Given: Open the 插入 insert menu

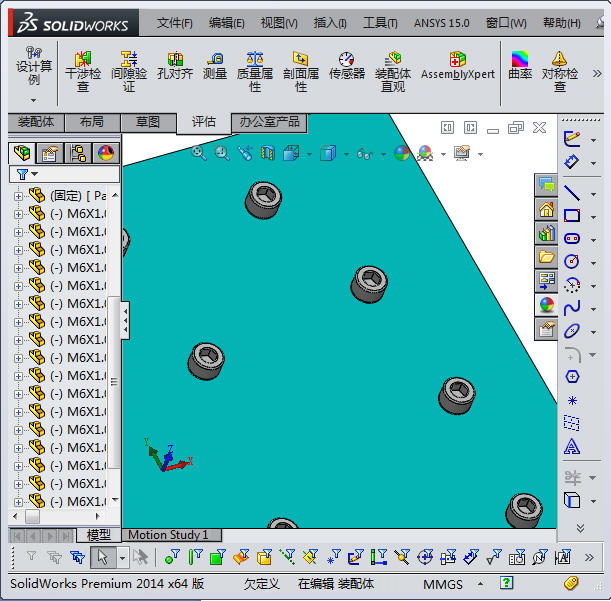Looking at the screenshot, I should click(x=329, y=22).
